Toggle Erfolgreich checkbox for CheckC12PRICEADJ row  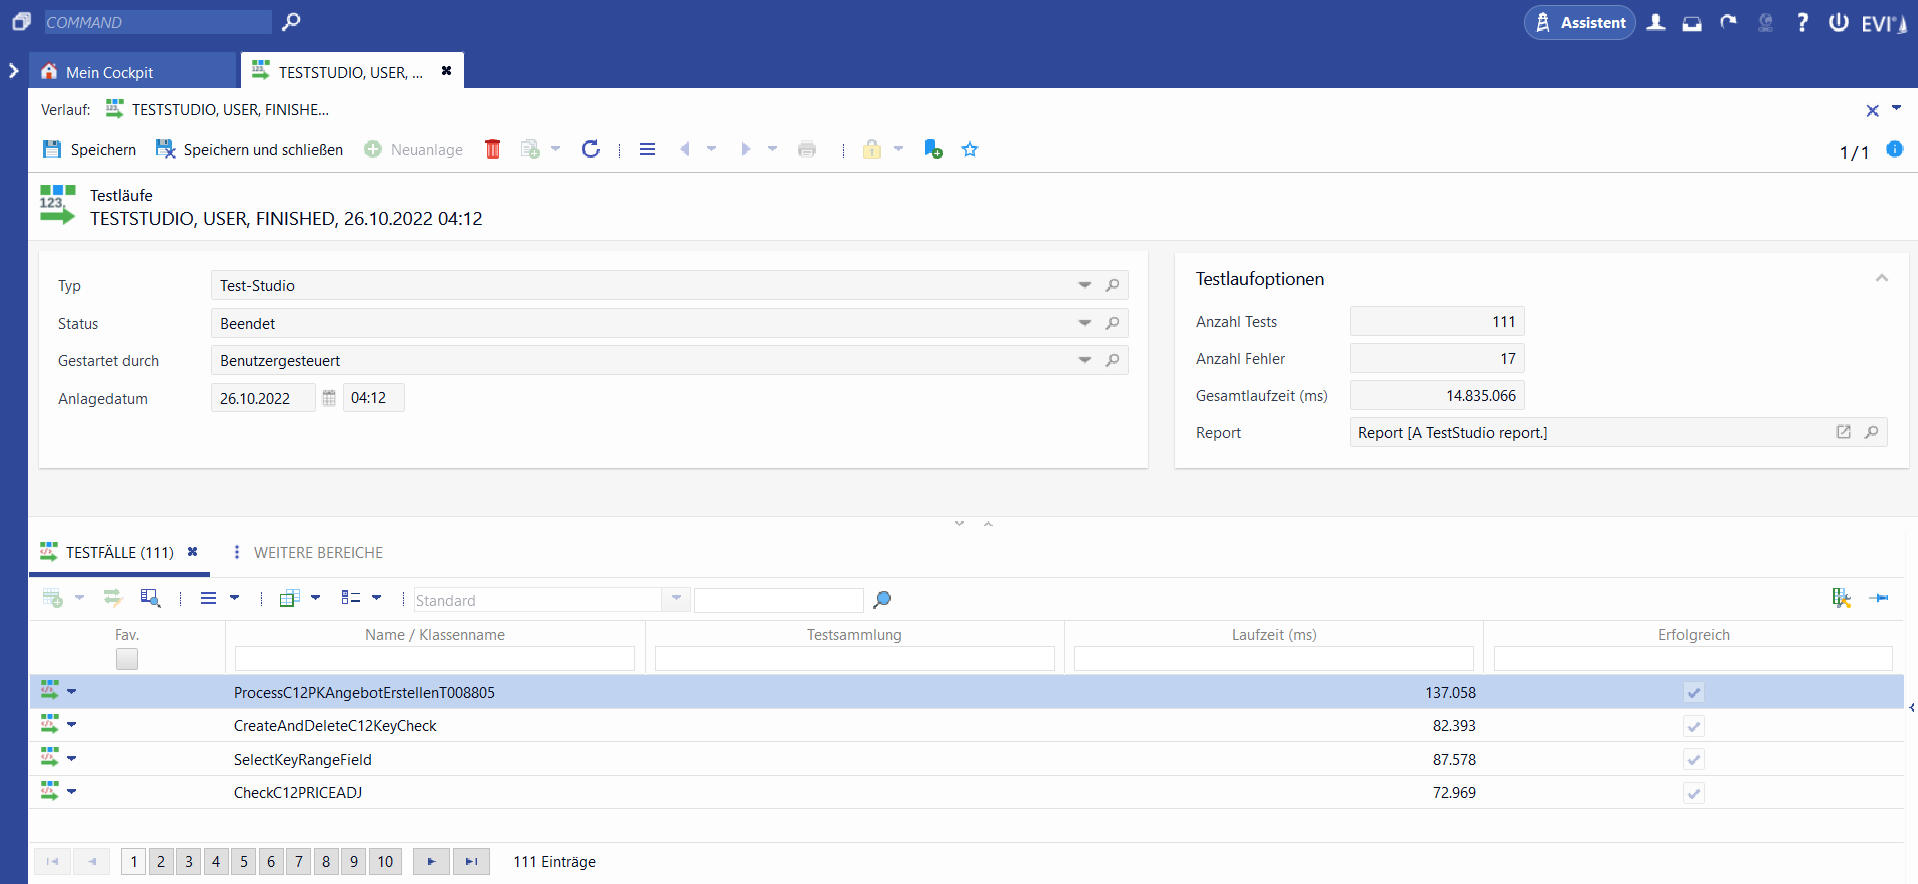tap(1693, 793)
